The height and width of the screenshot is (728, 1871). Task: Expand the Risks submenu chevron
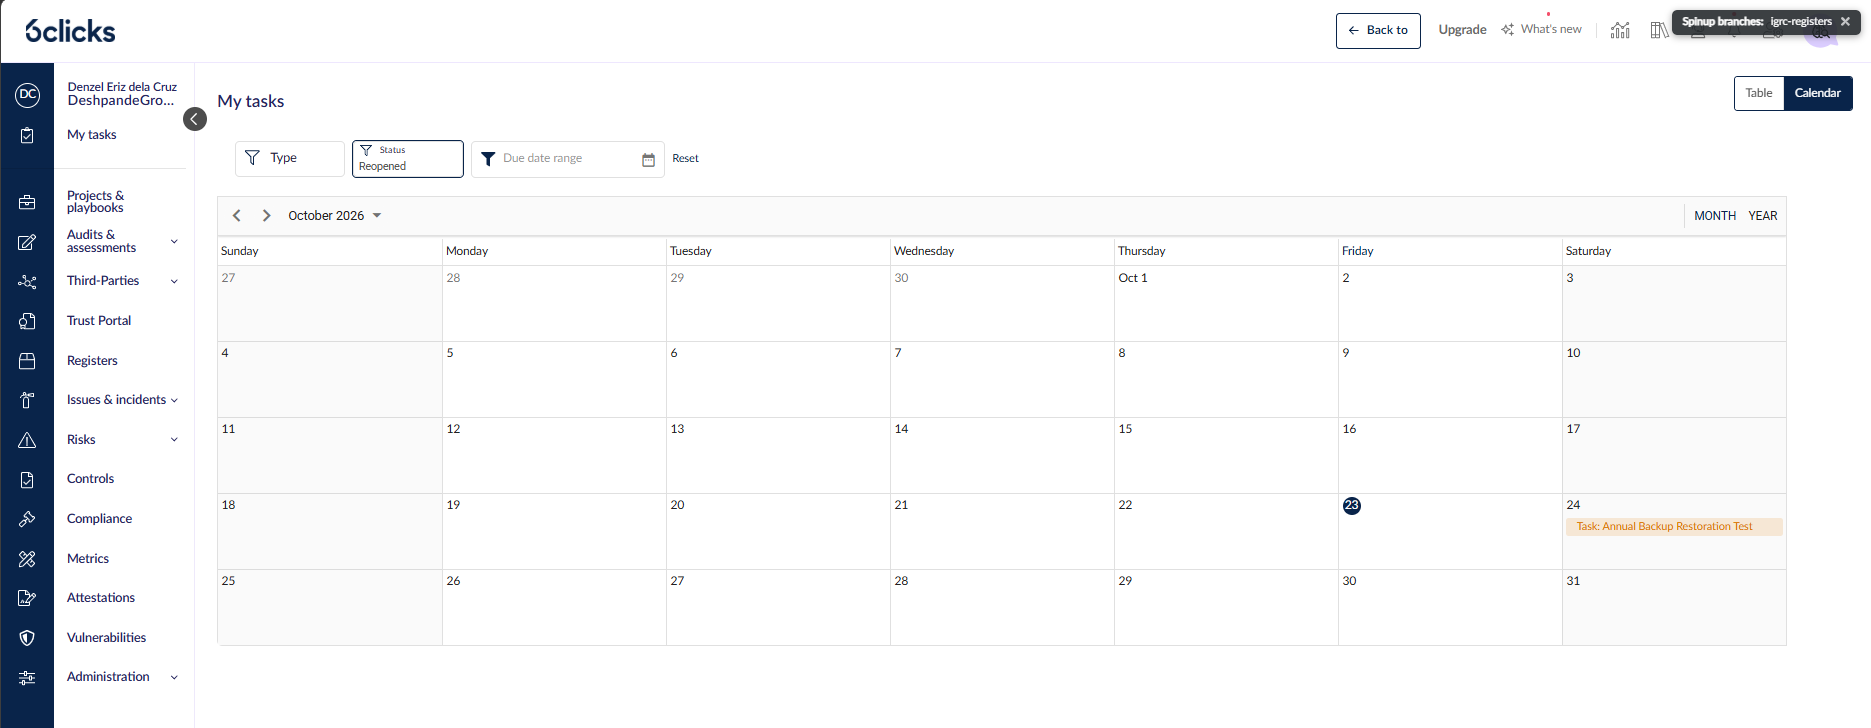(174, 440)
